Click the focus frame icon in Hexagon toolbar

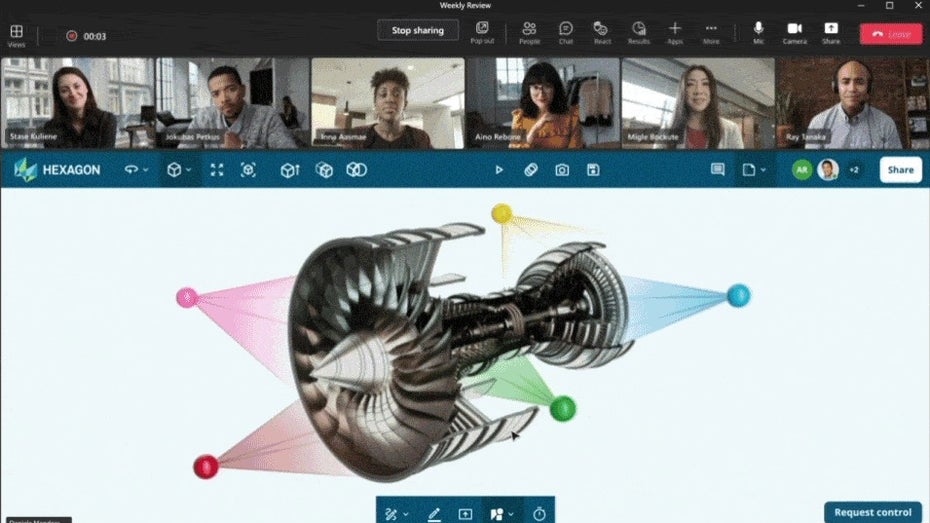tap(248, 170)
